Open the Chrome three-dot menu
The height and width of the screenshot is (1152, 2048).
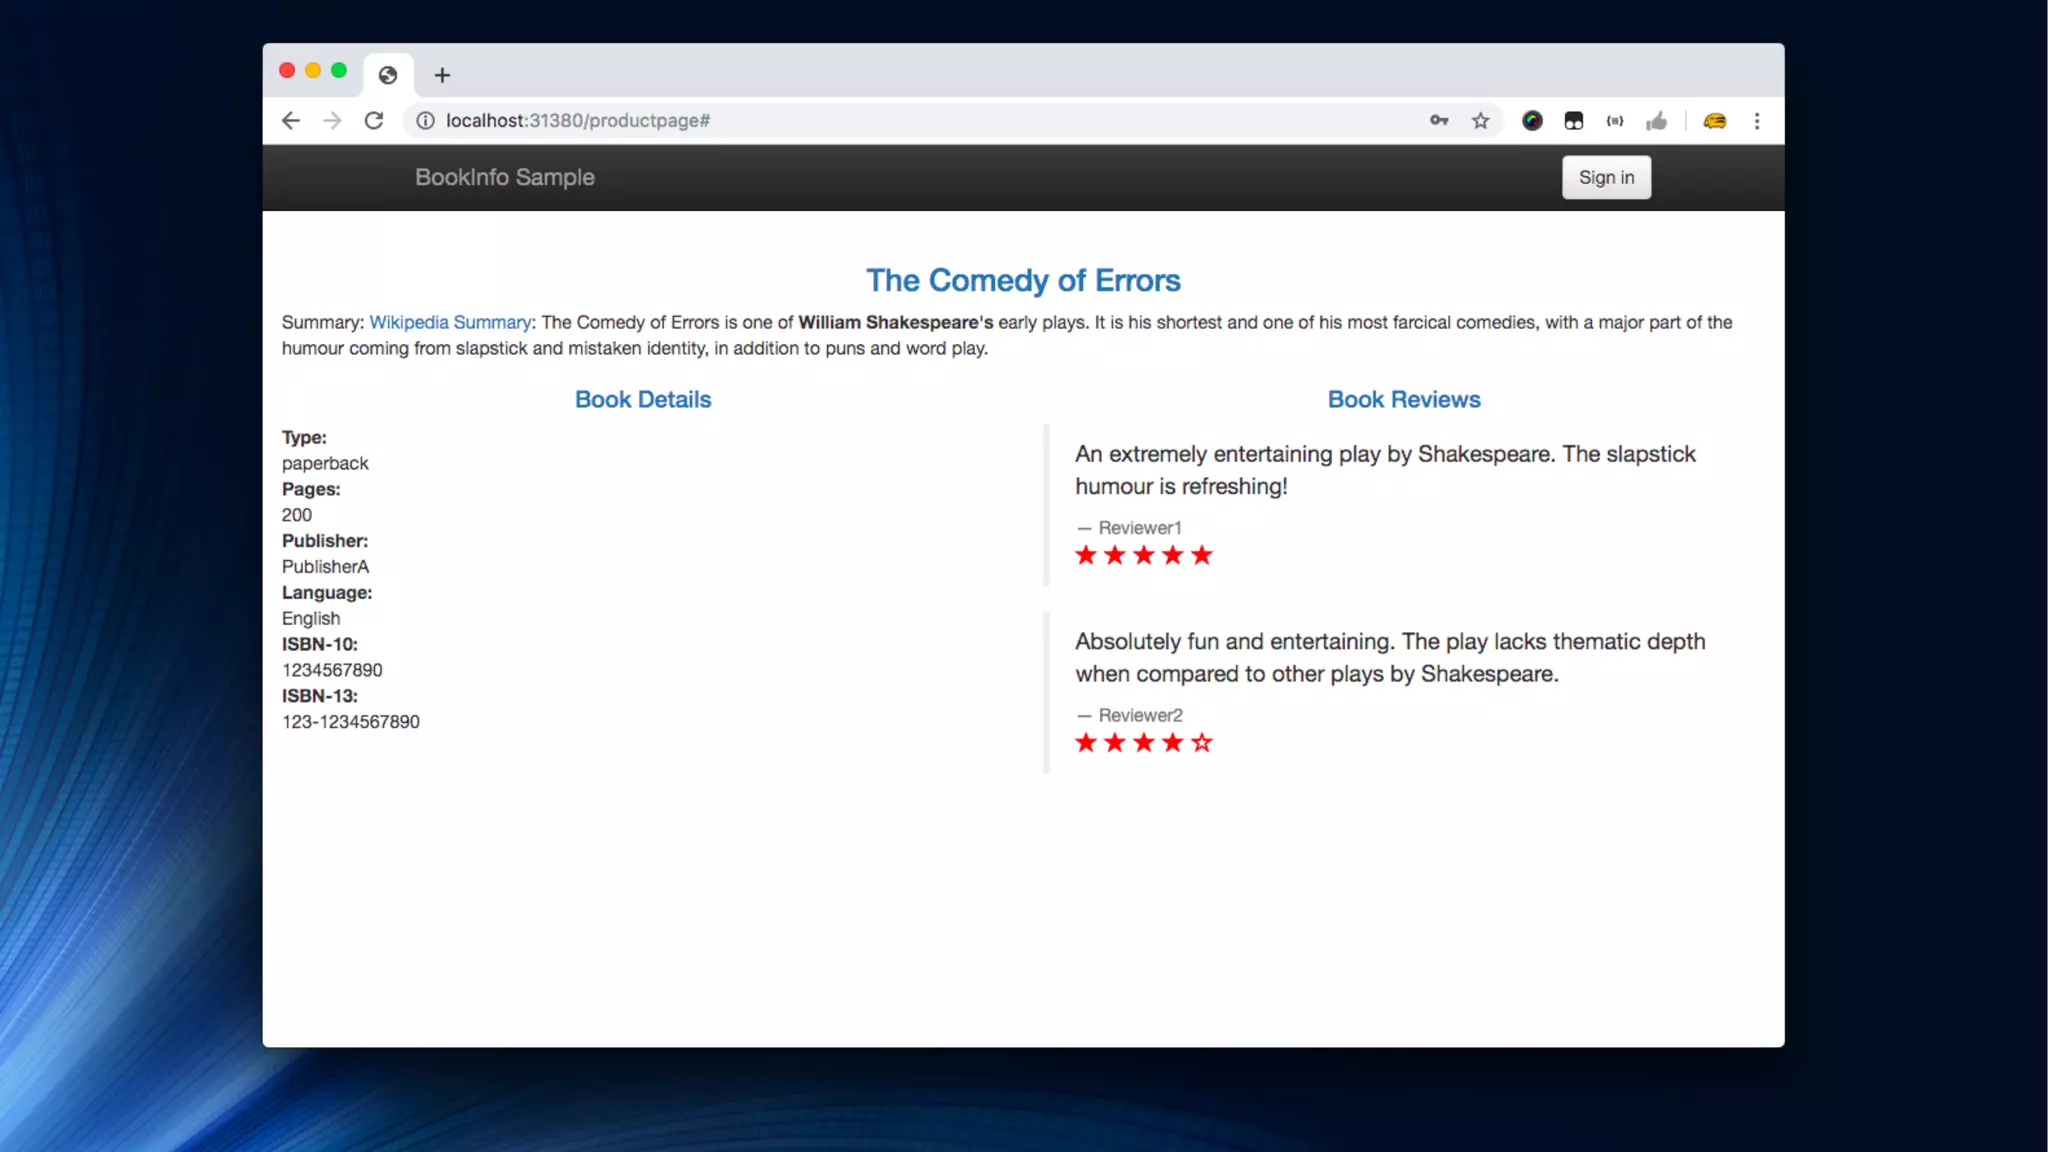click(1757, 121)
